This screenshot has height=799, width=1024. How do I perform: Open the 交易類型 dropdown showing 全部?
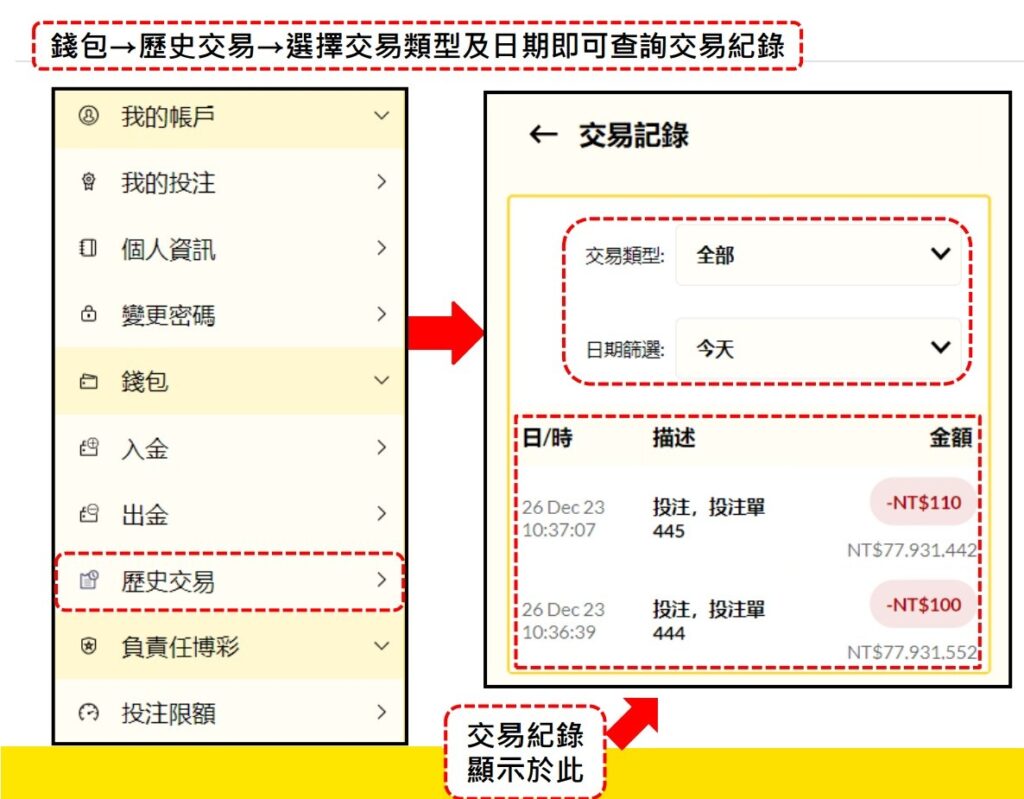[x=818, y=255]
